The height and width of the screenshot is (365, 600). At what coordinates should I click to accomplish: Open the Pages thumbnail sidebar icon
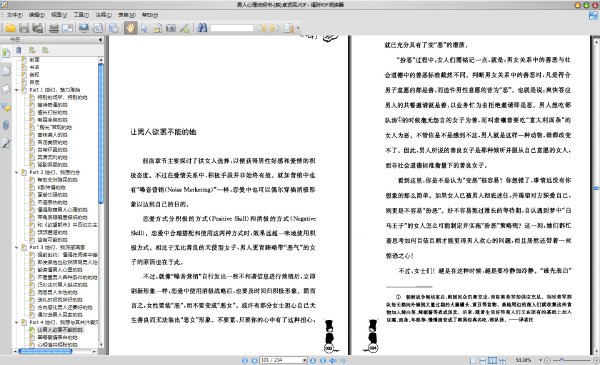coord(6,71)
